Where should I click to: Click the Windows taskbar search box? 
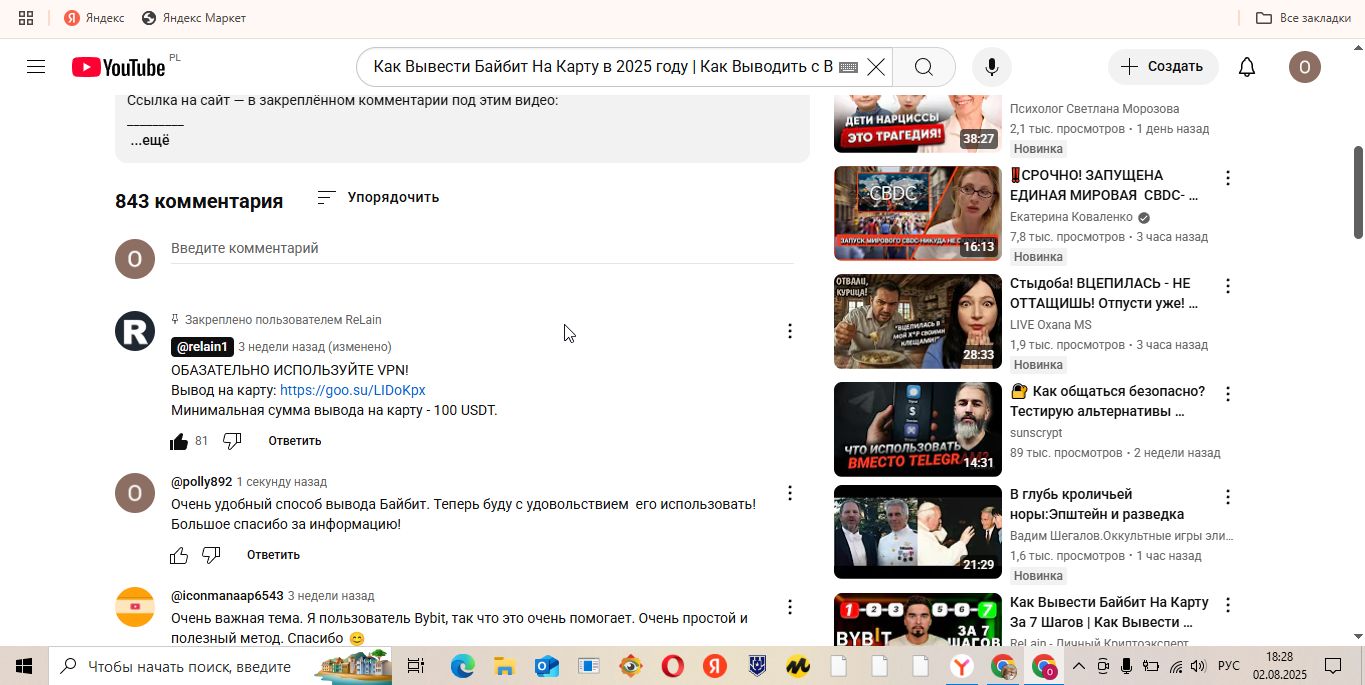pos(220,666)
